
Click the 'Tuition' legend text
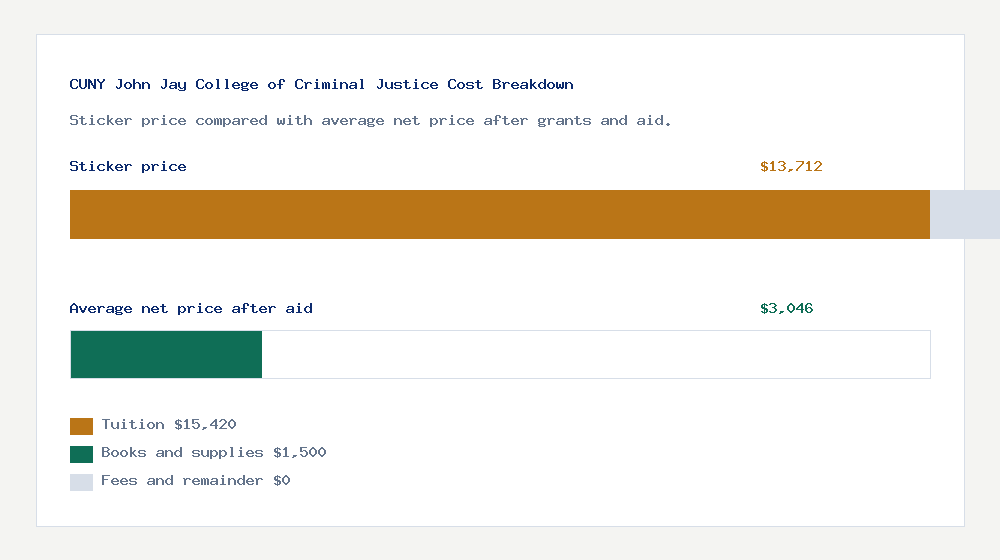133,425
